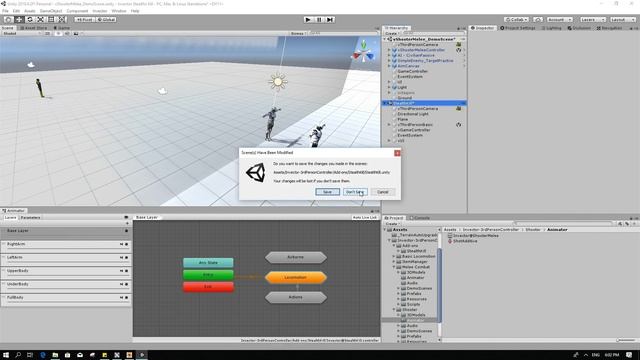Screen dimensions: 640x360
Task: Open the Edit menu
Action: tap(16, 11)
